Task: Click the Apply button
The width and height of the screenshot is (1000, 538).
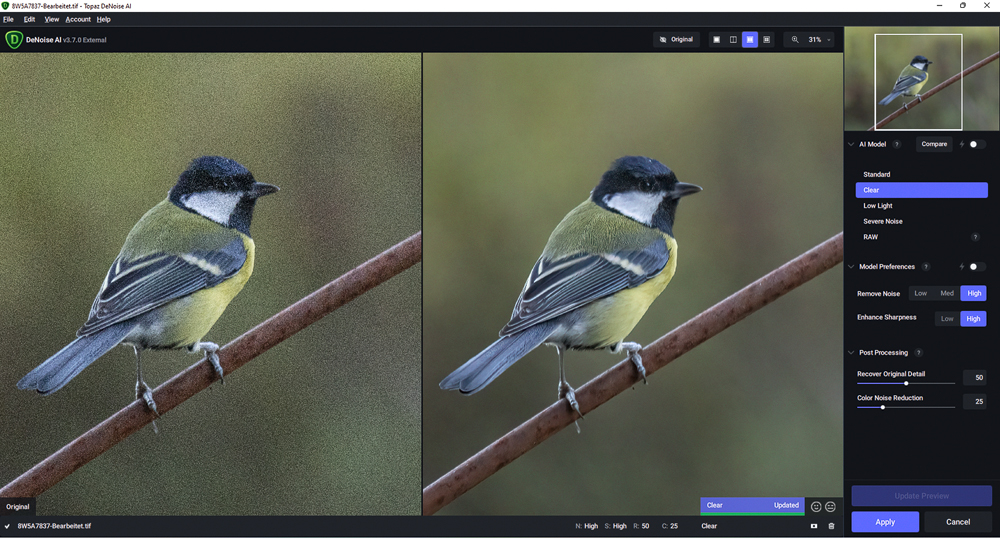Action: click(x=885, y=522)
